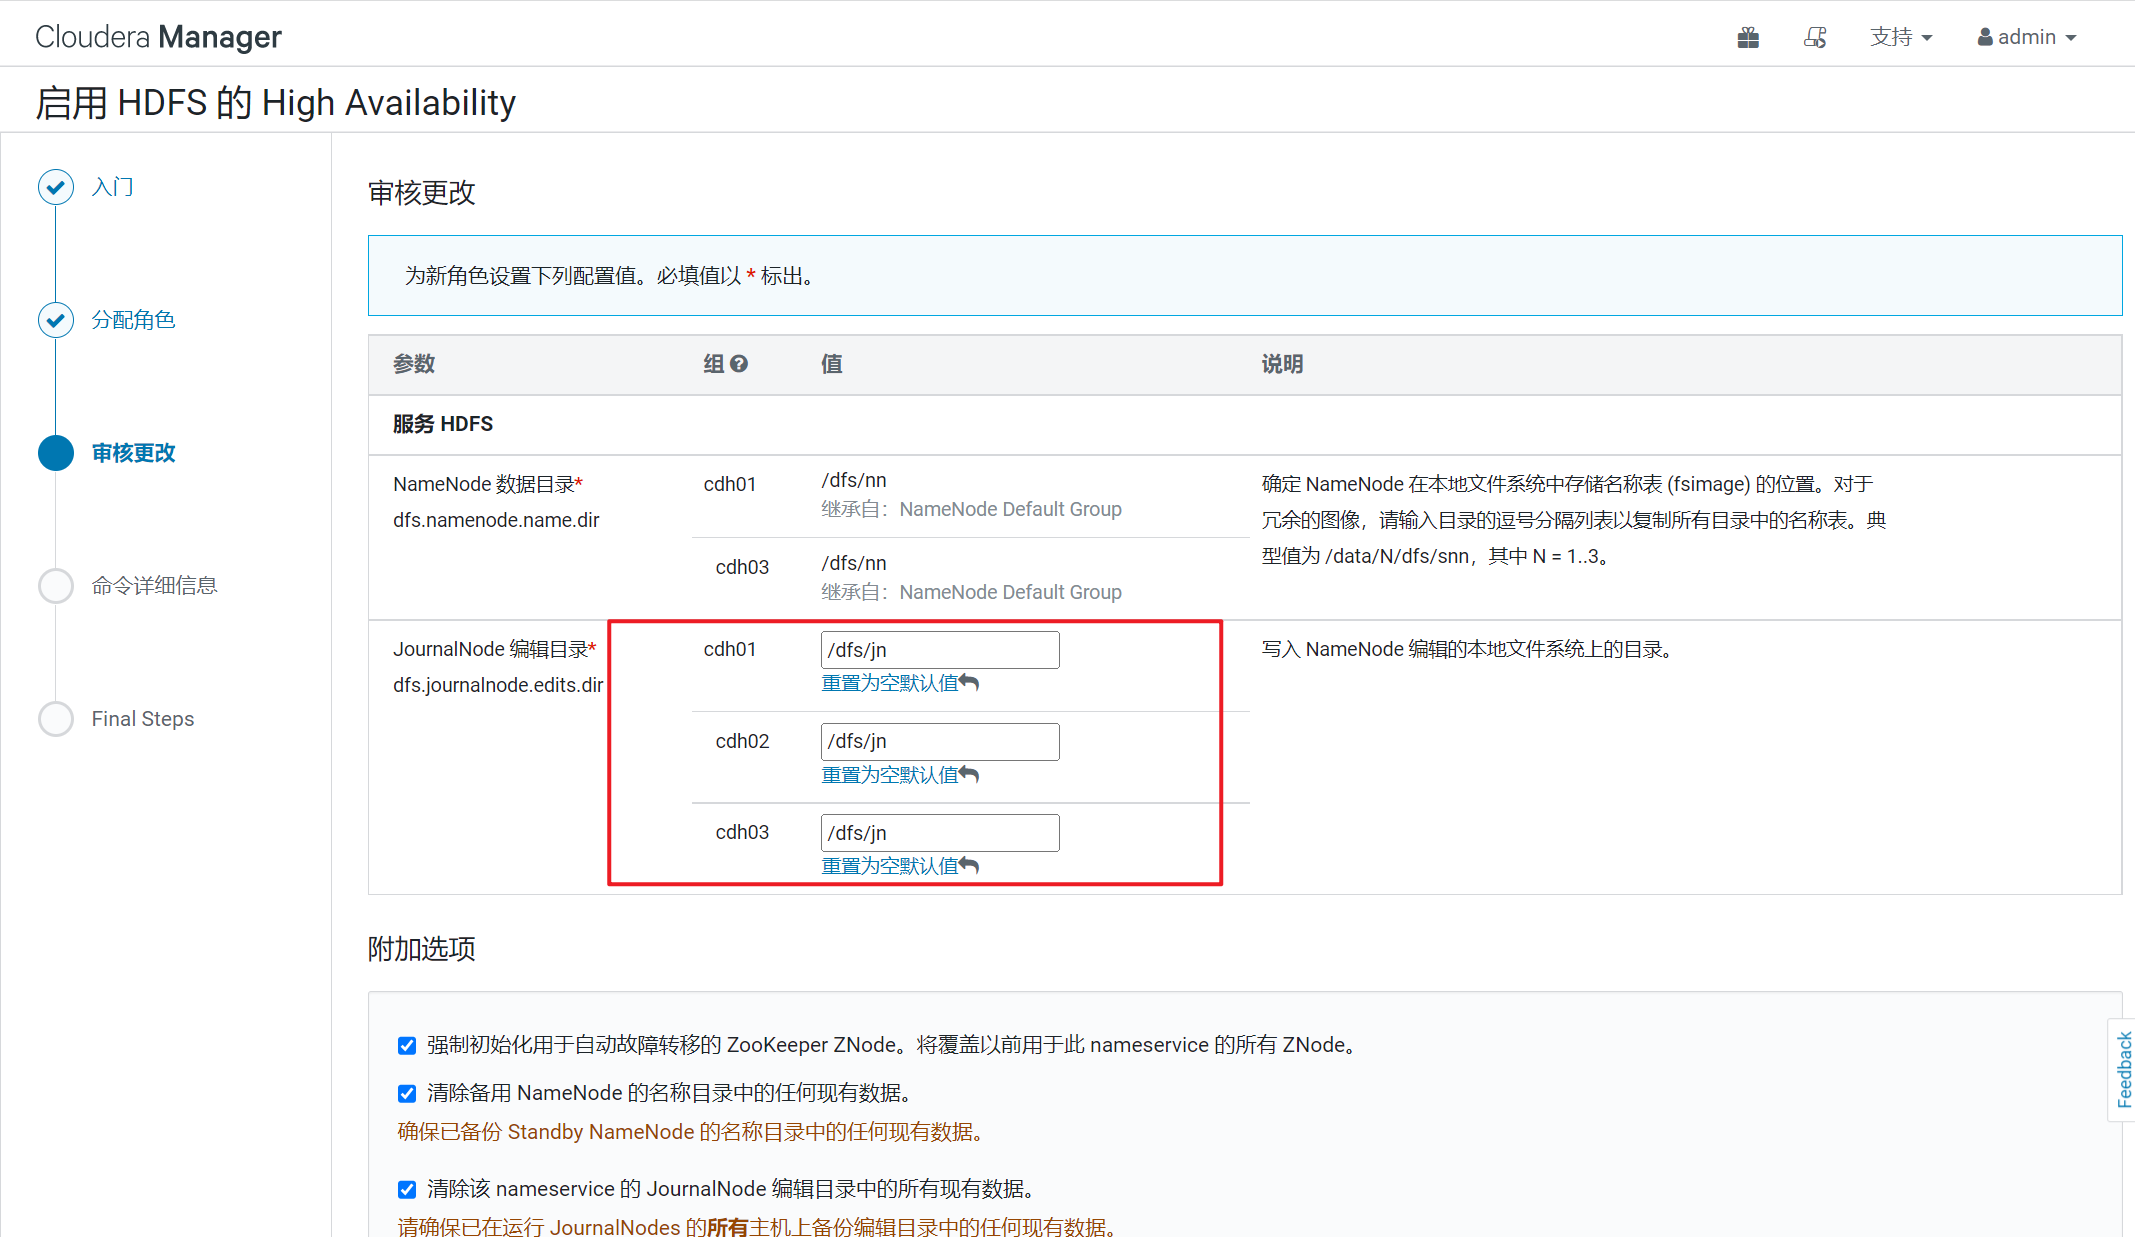The image size is (2135, 1237).
Task: Open the Feedback side tab
Action: 2123,1069
